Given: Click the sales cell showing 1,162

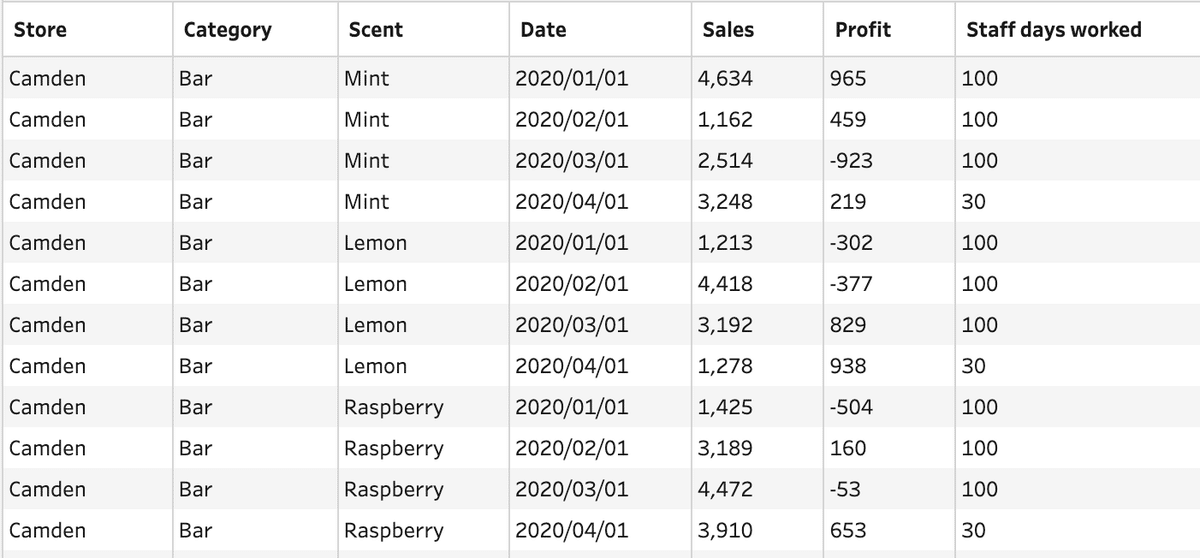Looking at the screenshot, I should click(x=725, y=119).
